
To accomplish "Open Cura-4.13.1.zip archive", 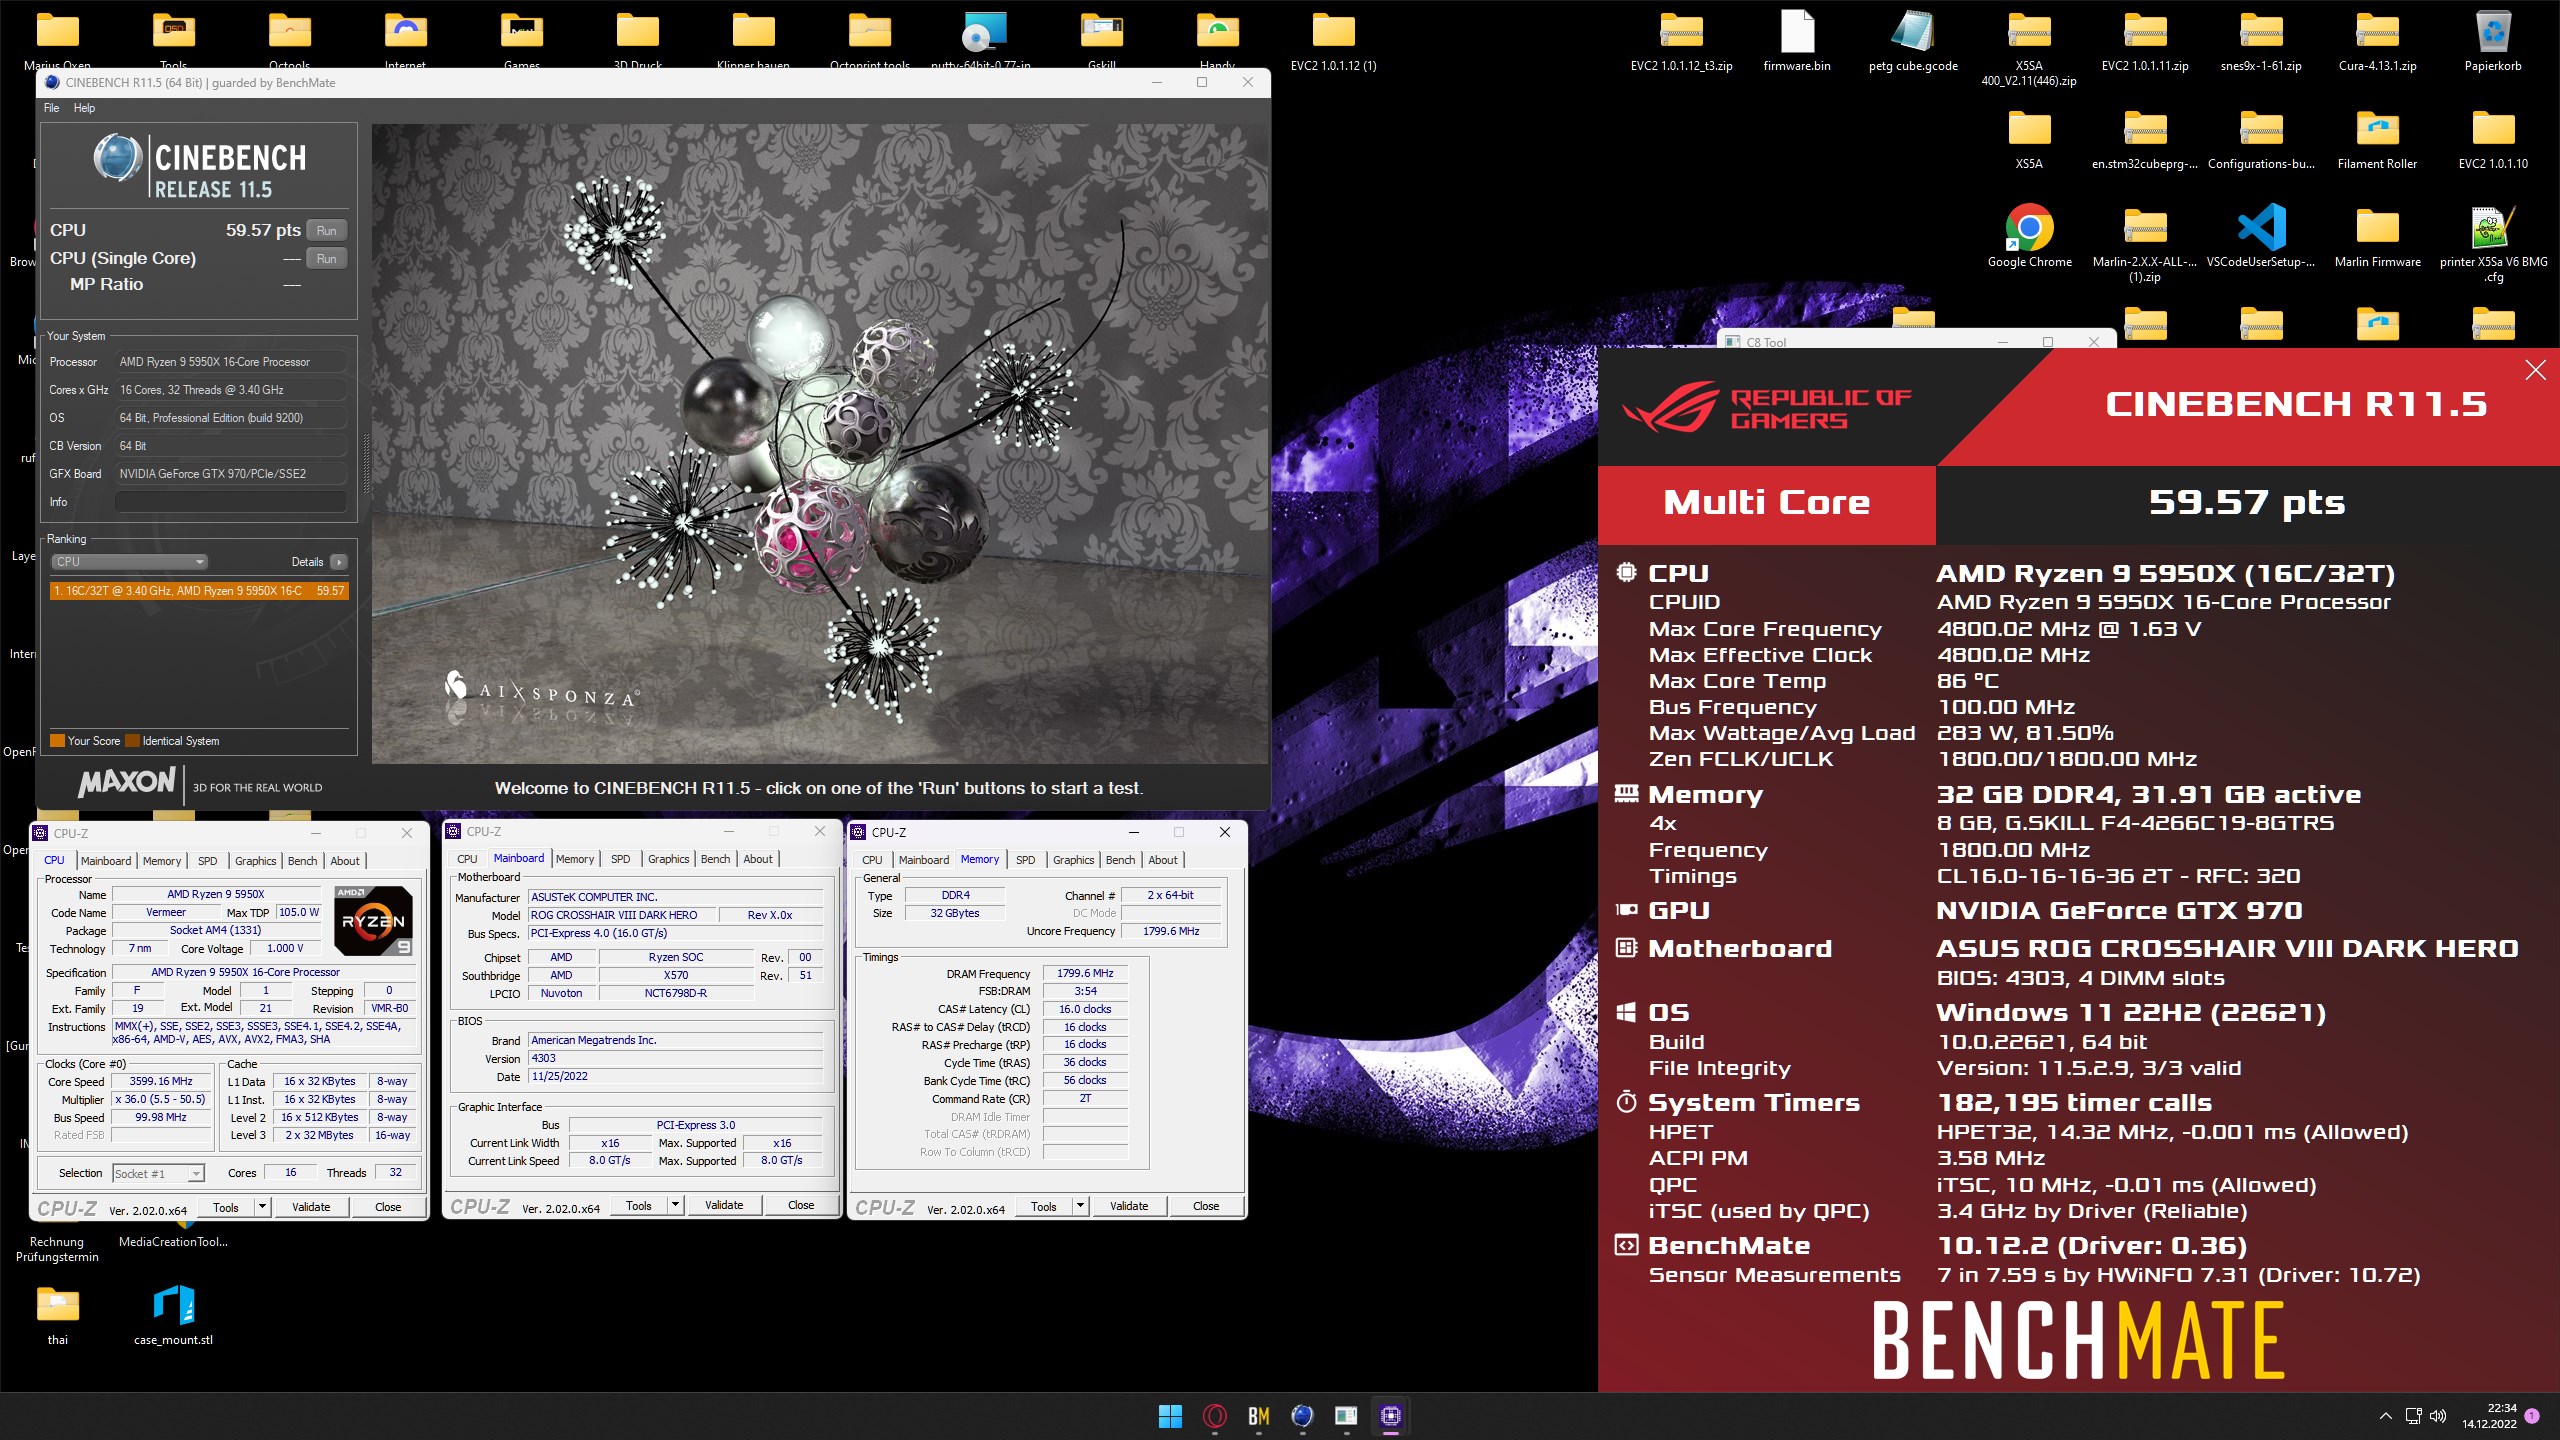I will 2377,41.
